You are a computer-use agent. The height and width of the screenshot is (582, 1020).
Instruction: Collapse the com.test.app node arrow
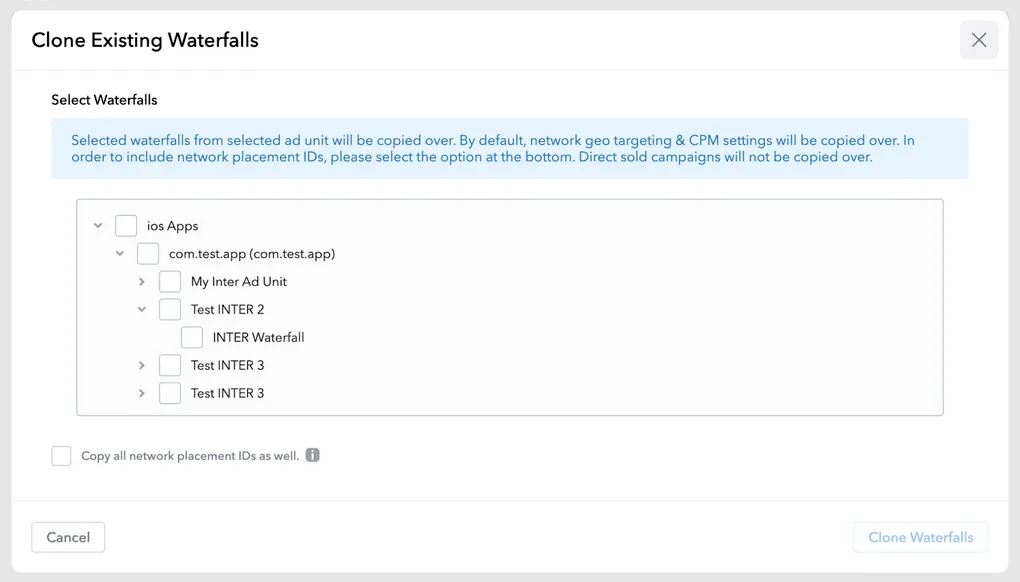pyautogui.click(x=120, y=254)
